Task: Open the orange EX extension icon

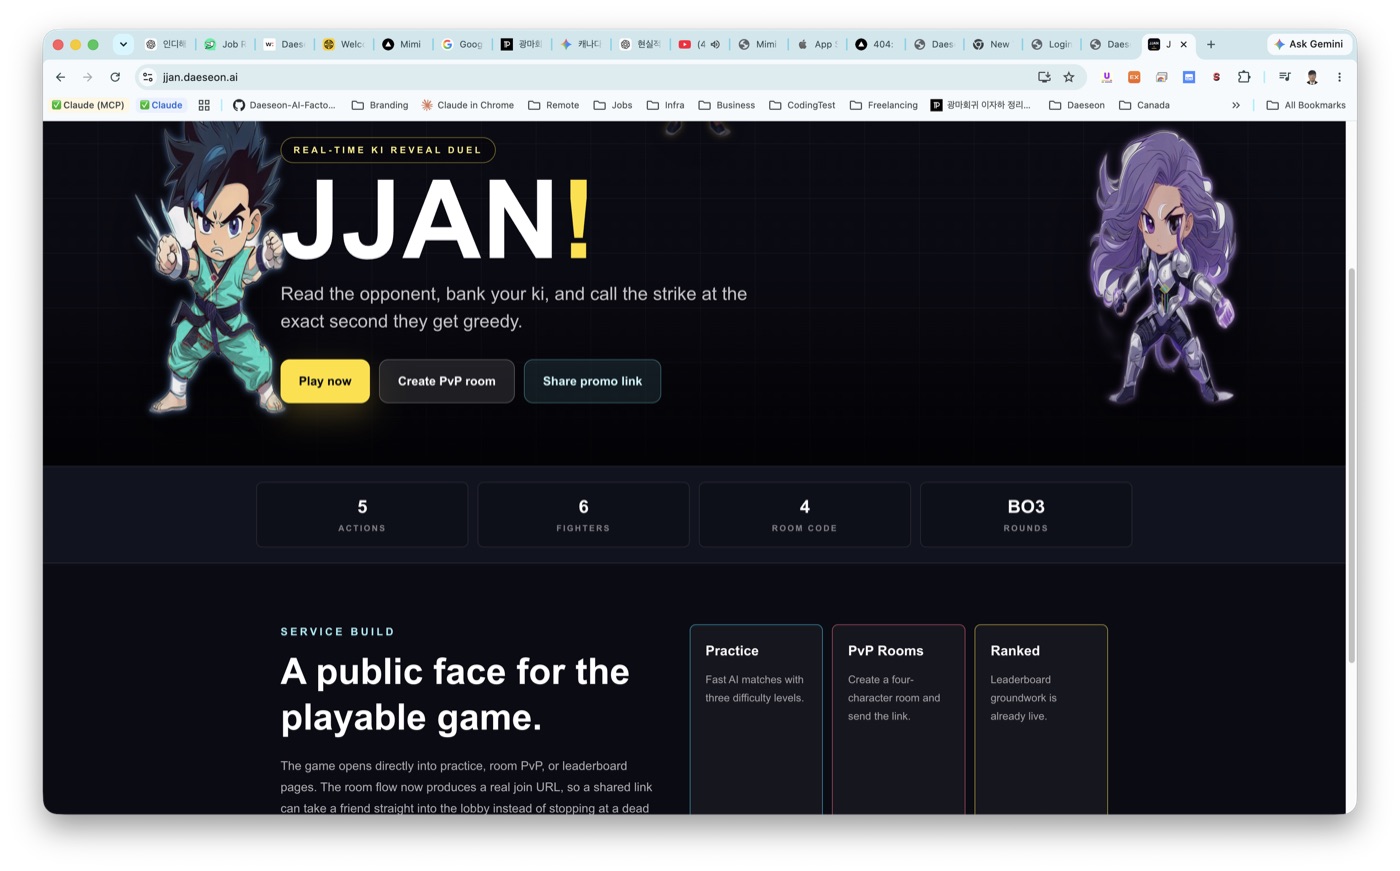Action: 1134,77
